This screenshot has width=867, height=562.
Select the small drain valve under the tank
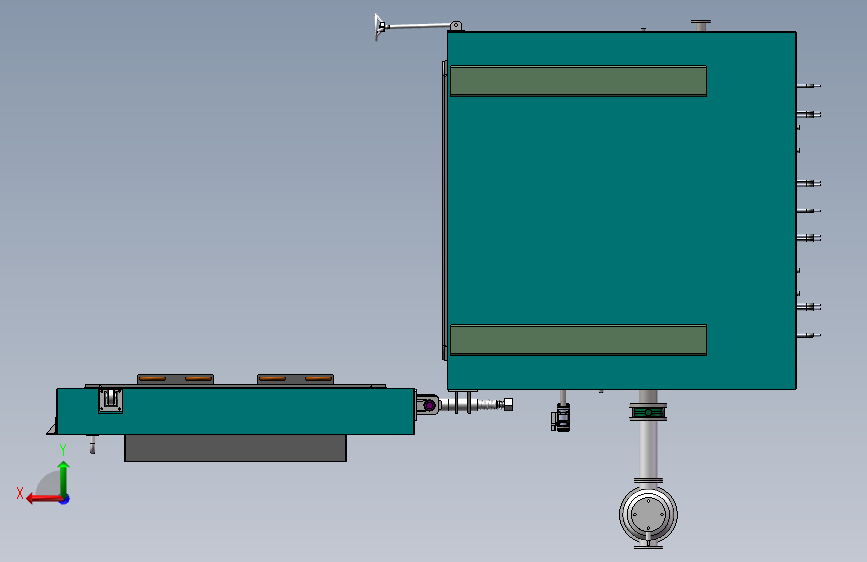(x=561, y=417)
